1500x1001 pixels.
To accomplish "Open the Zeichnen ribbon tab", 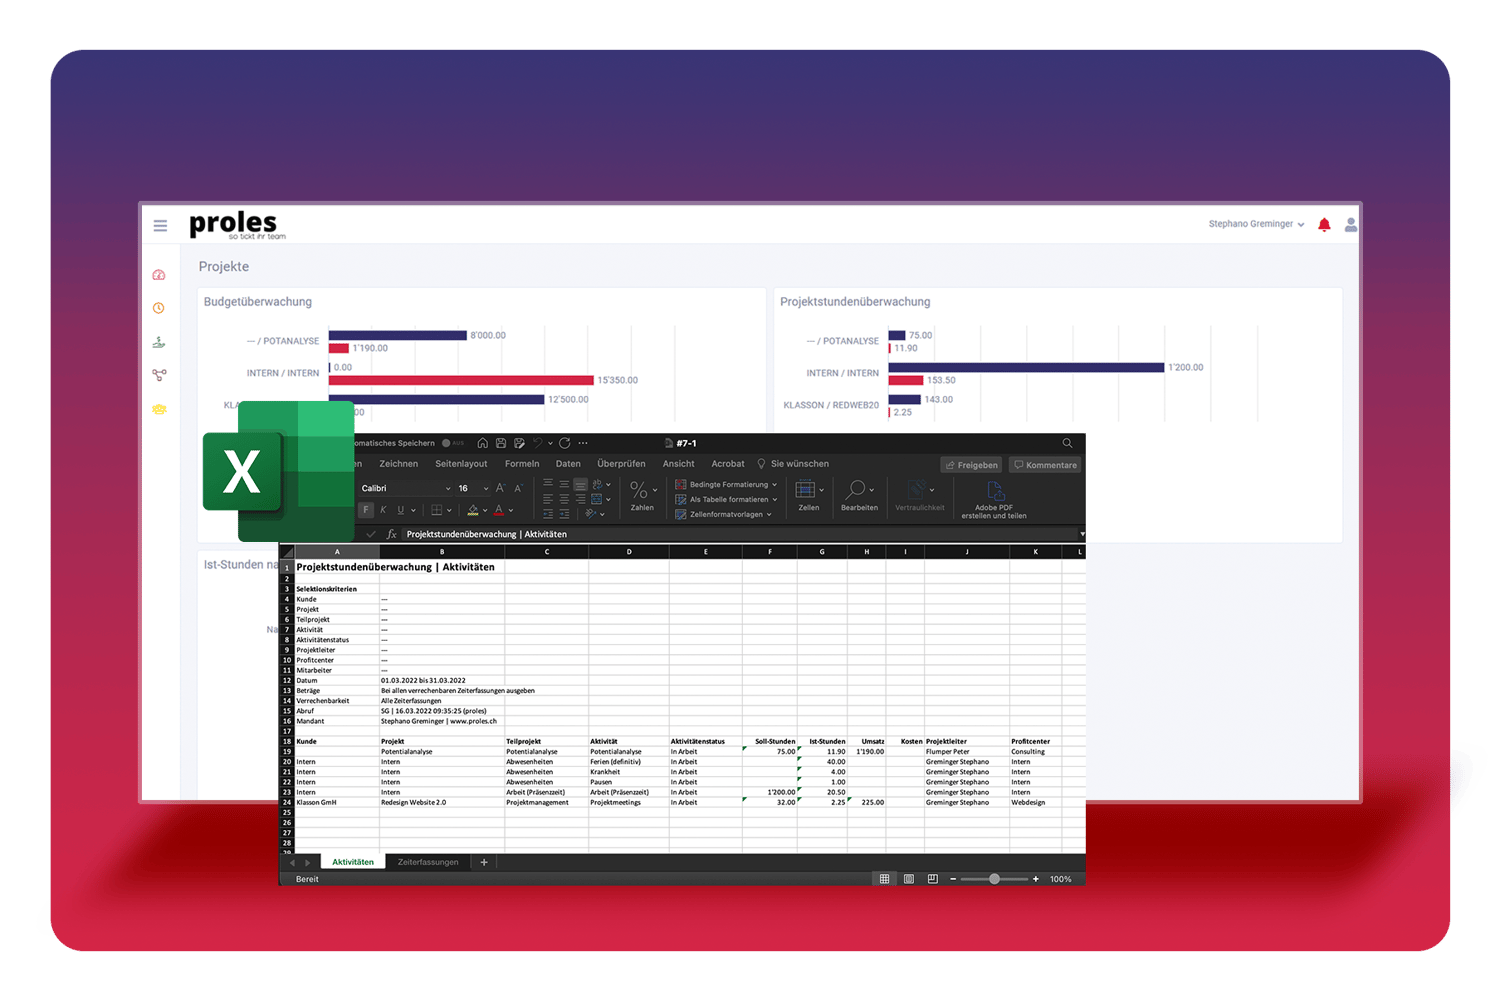I will (398, 464).
